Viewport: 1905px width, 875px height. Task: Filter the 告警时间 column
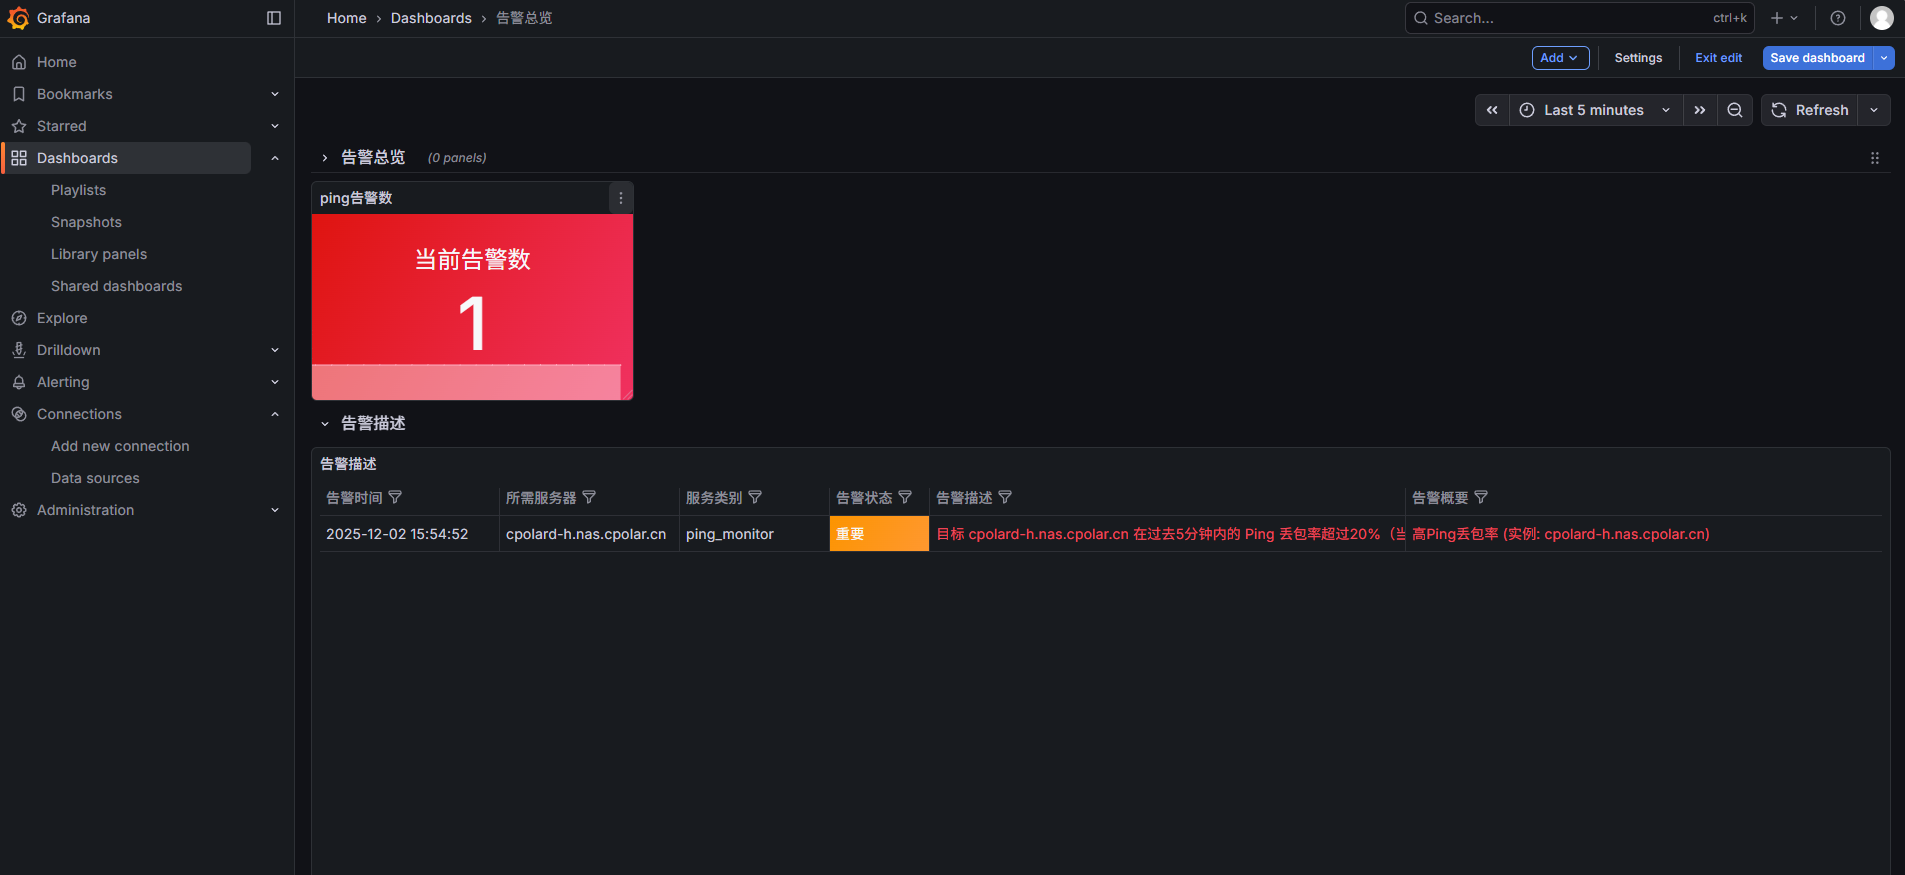pyautogui.click(x=395, y=497)
